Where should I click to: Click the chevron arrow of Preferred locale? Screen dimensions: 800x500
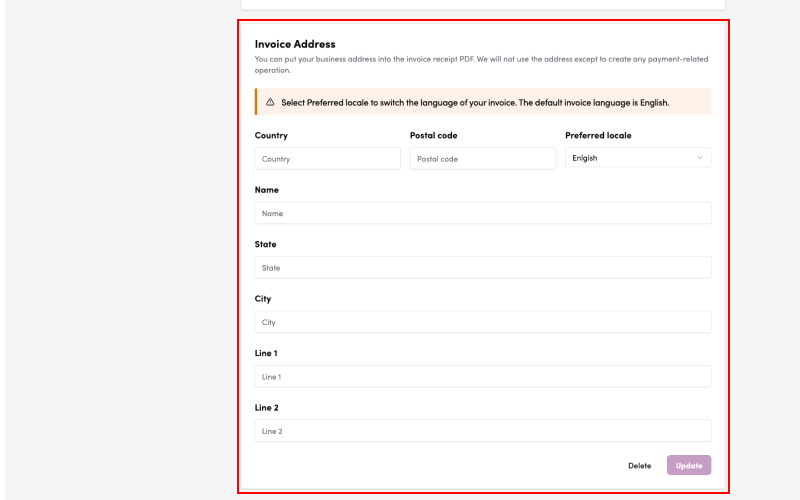coord(699,158)
